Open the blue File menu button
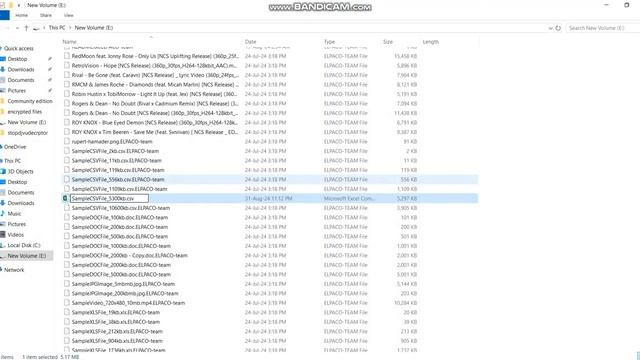The image size is (640, 360). [4, 16]
